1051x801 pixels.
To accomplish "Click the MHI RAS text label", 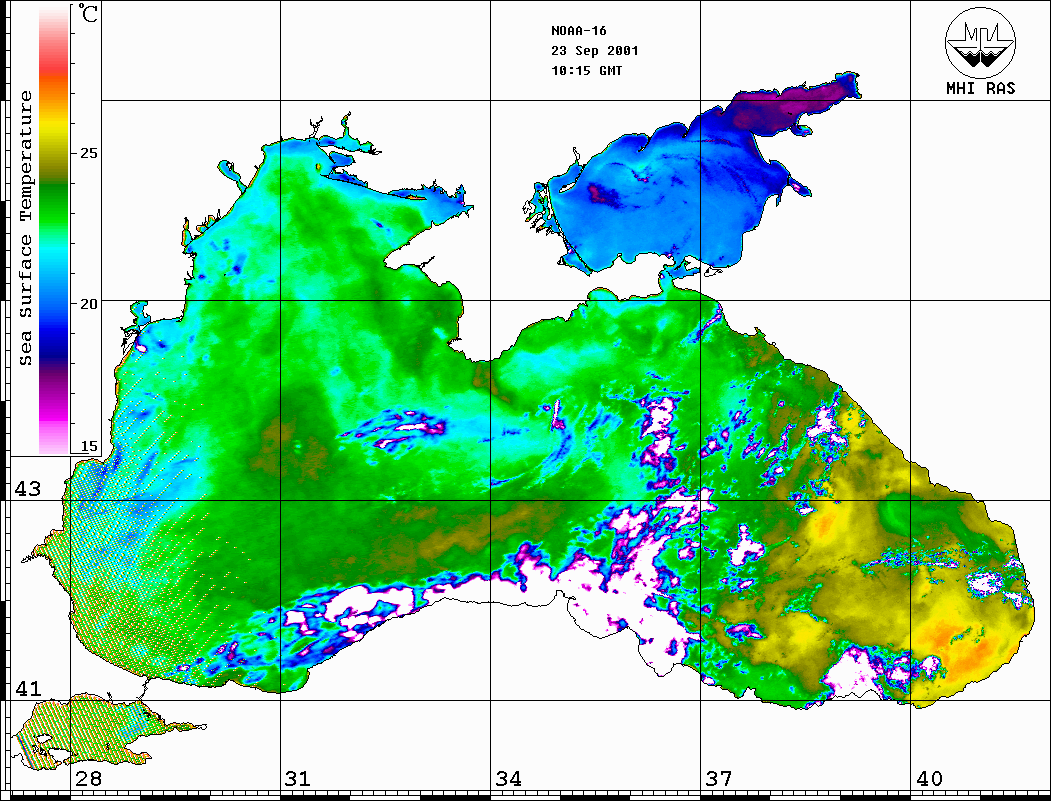I will pyautogui.click(x=980, y=88).
